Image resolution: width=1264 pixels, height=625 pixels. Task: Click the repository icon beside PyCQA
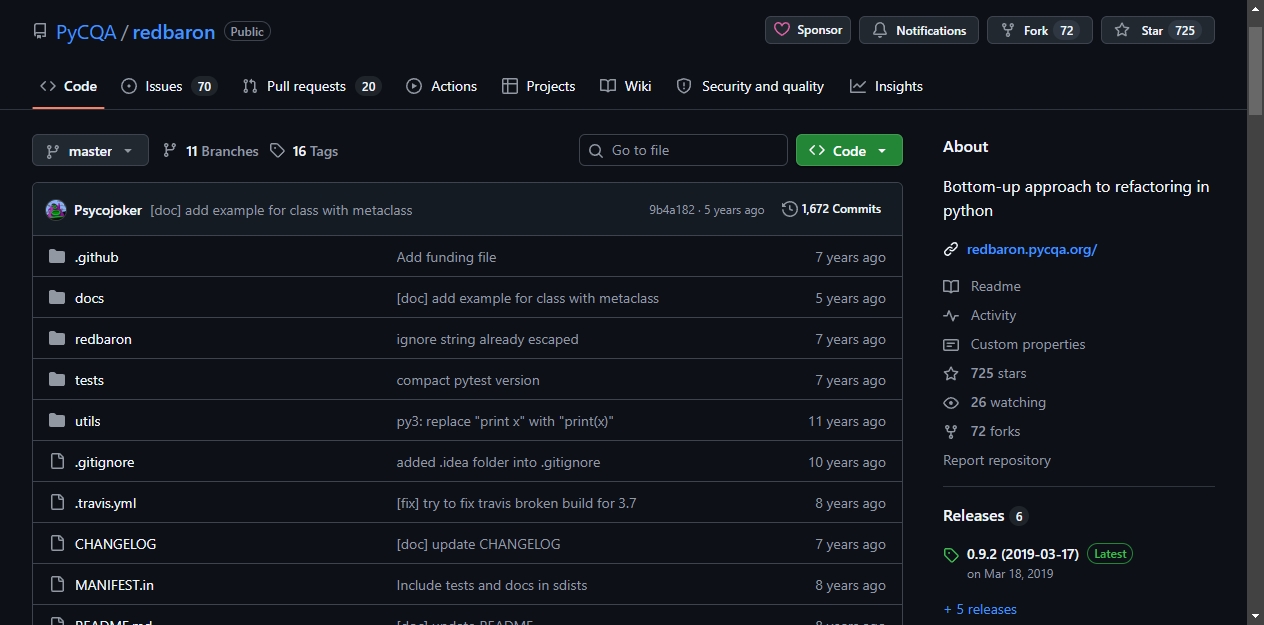pos(40,31)
